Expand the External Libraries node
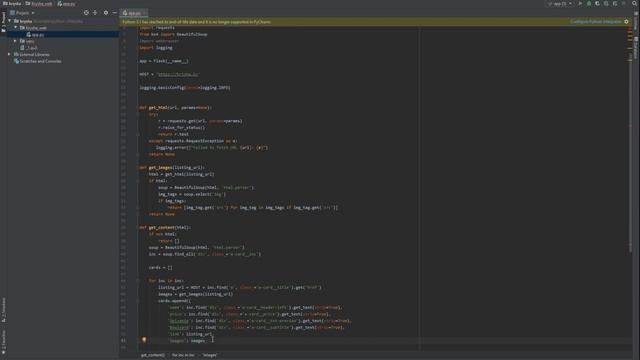Viewport: 640px width, 360px height. pos(9,54)
